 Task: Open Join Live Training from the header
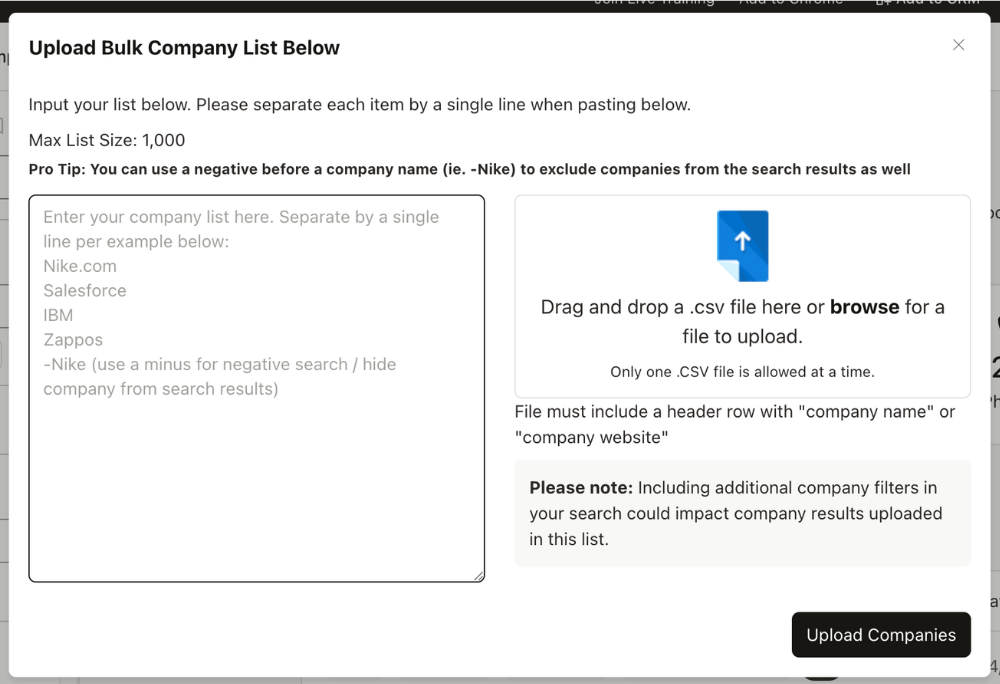[654, 3]
